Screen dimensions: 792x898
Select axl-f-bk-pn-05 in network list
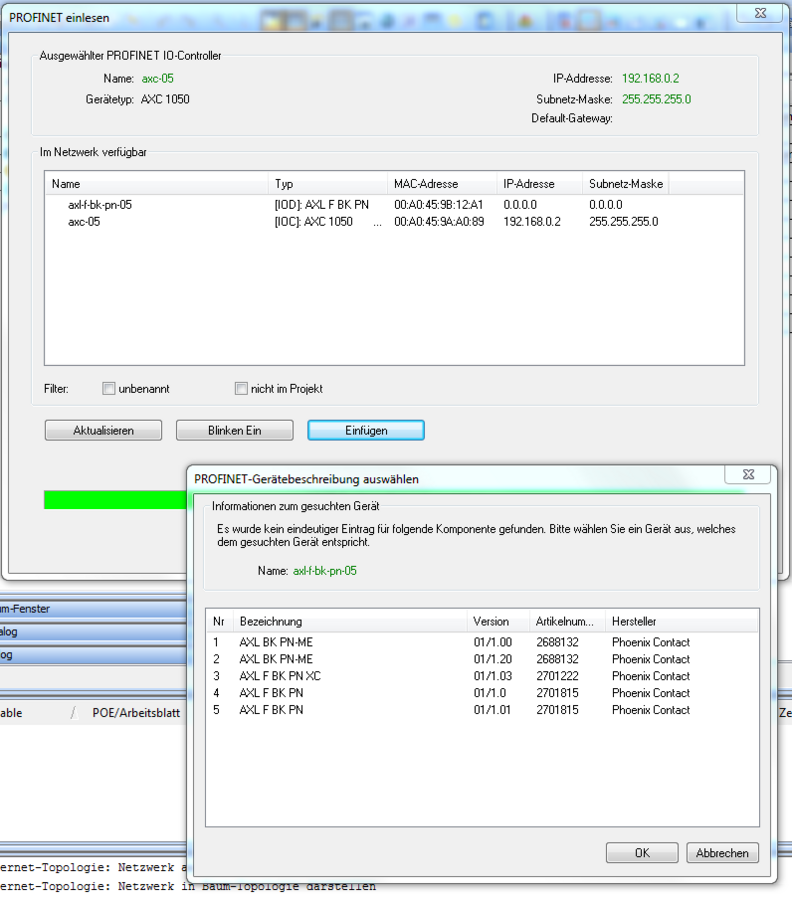tap(100, 205)
